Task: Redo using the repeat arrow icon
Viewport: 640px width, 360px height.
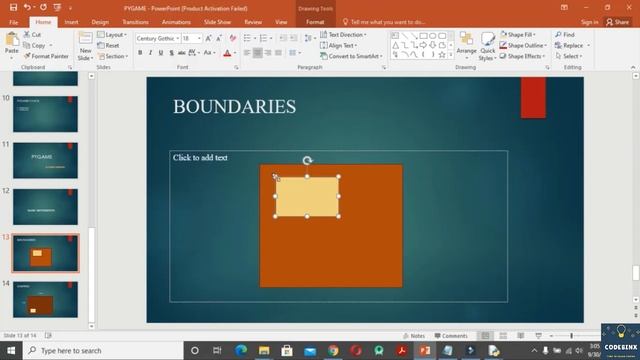Action: pyautogui.click(x=43, y=7)
